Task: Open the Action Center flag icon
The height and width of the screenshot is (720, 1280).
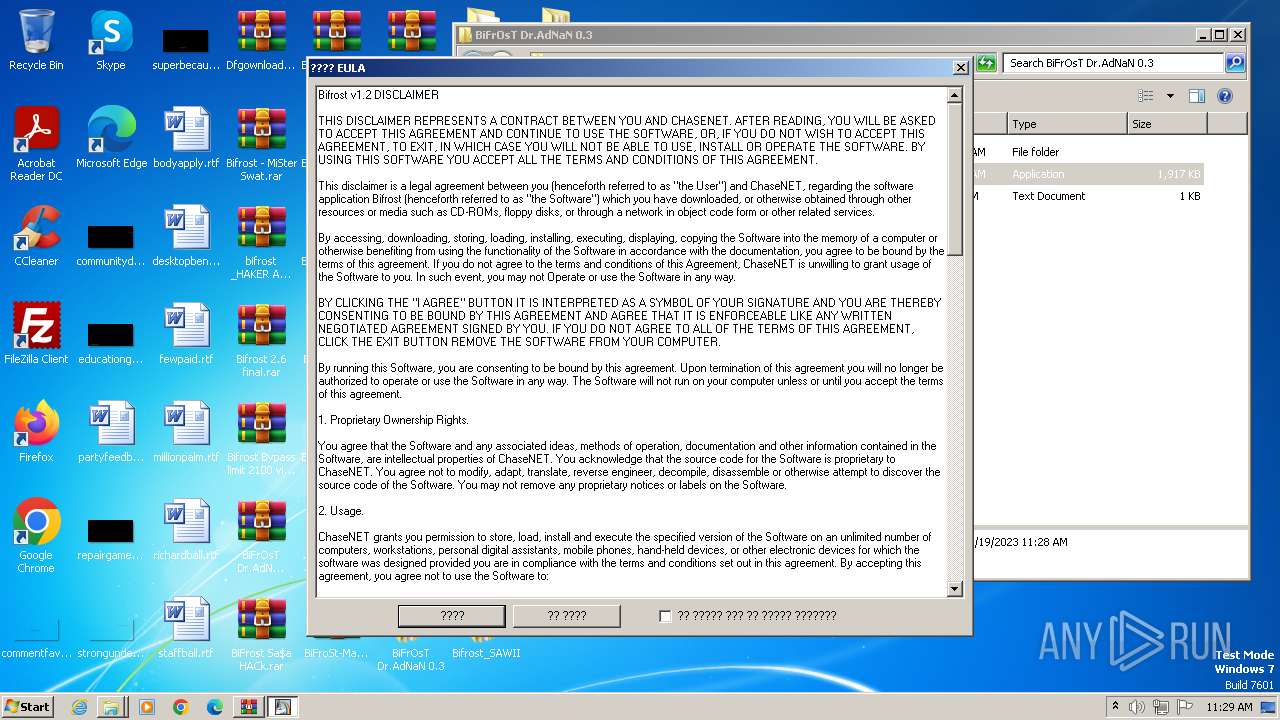Action: [x=1185, y=706]
